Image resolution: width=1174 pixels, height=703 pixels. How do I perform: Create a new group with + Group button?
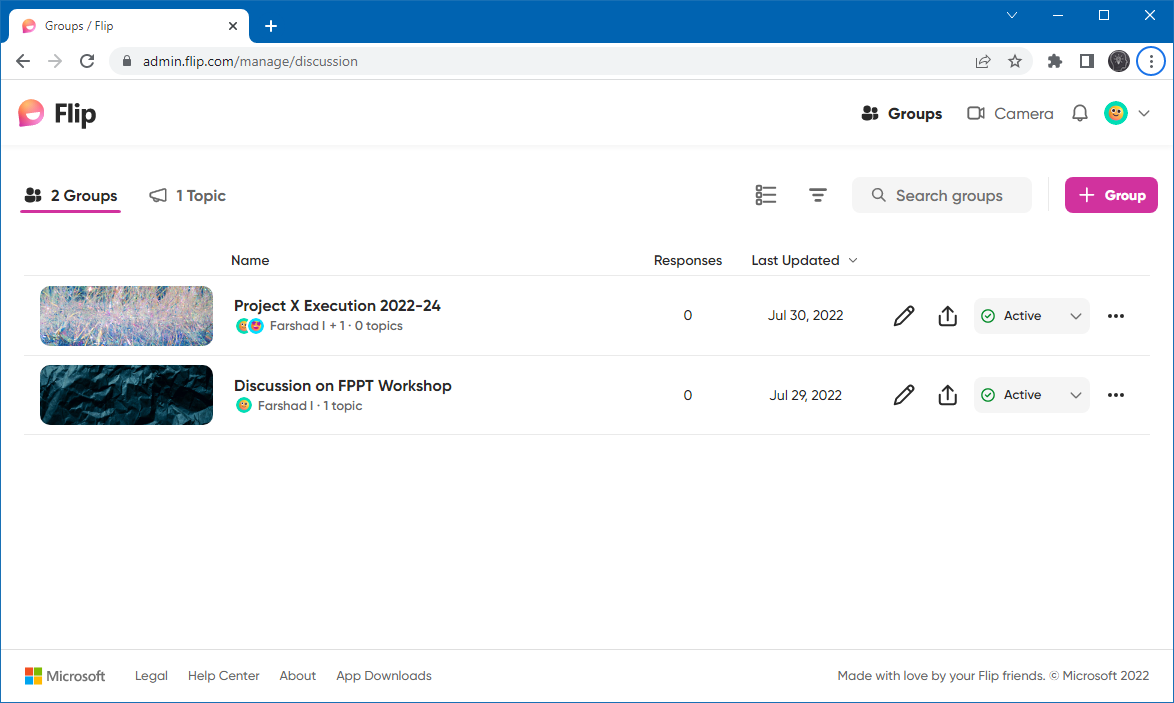point(1111,195)
